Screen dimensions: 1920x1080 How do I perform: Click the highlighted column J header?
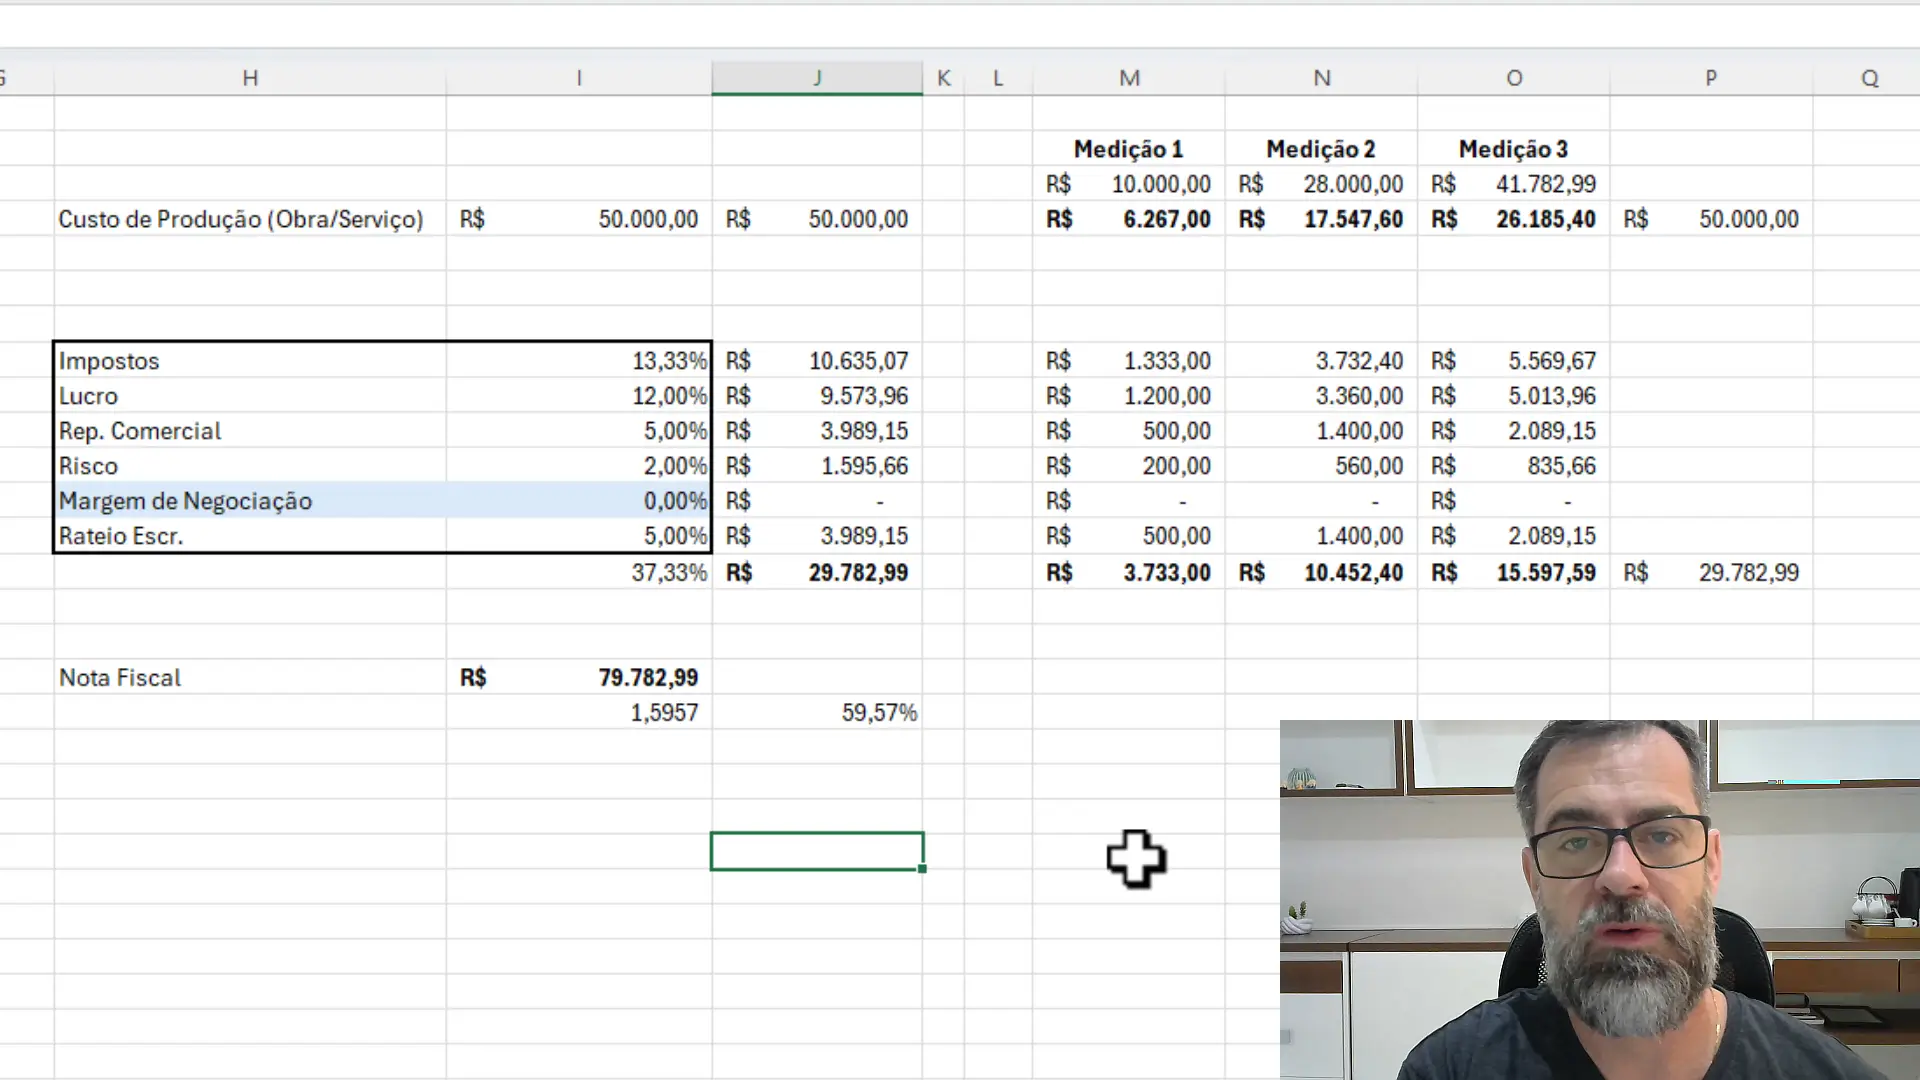817,78
